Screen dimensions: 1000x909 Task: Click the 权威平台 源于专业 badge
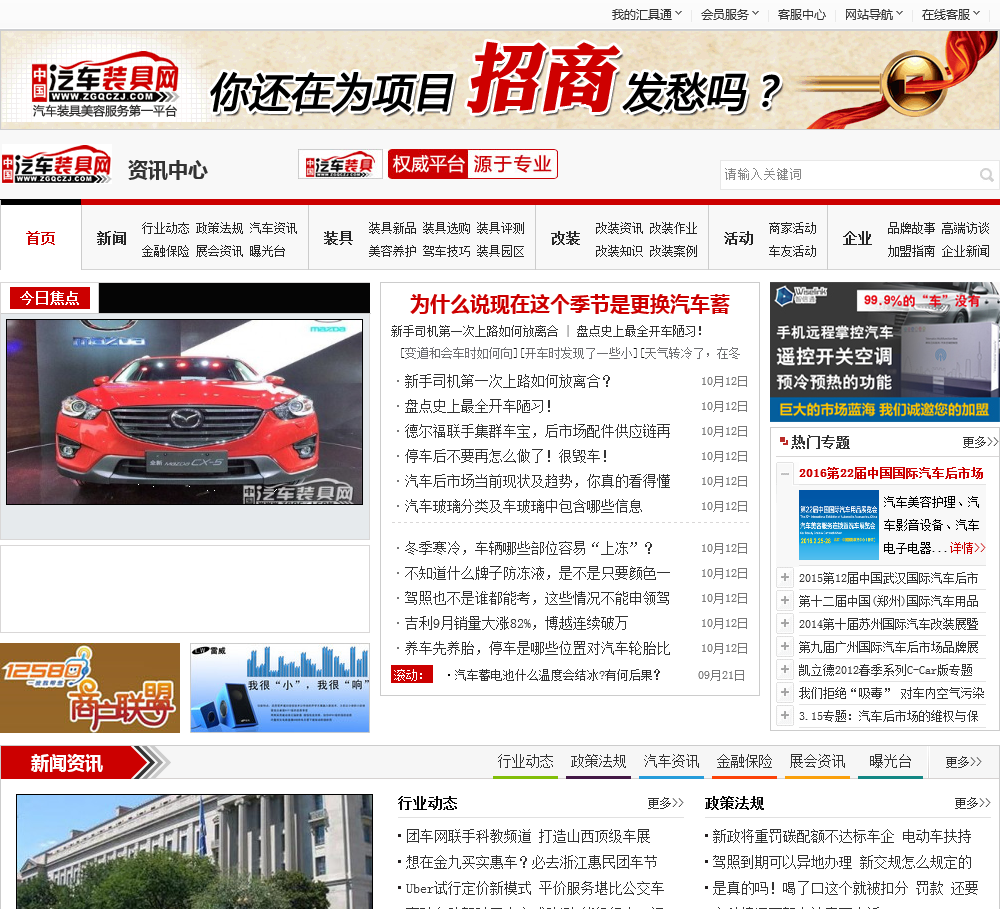pyautogui.click(x=473, y=164)
